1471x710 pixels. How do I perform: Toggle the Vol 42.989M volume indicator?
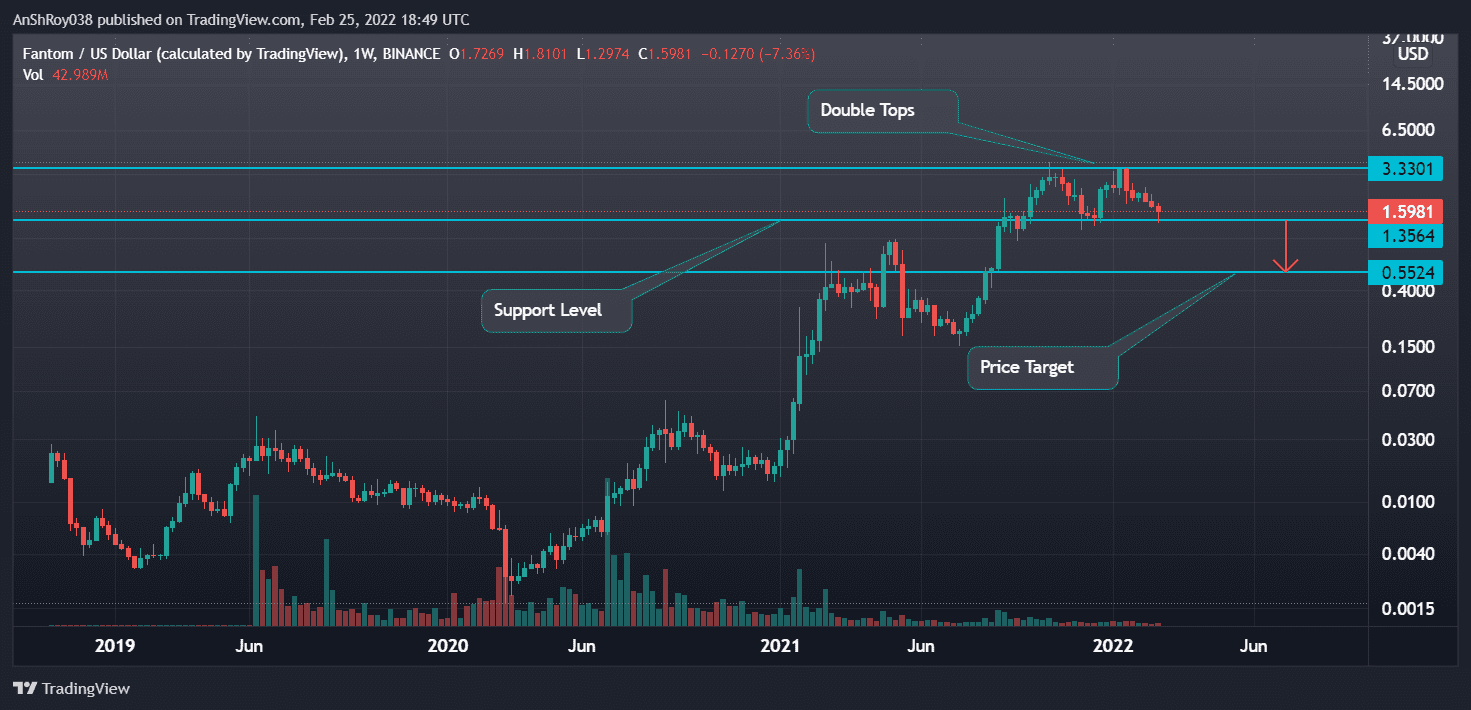click(65, 74)
